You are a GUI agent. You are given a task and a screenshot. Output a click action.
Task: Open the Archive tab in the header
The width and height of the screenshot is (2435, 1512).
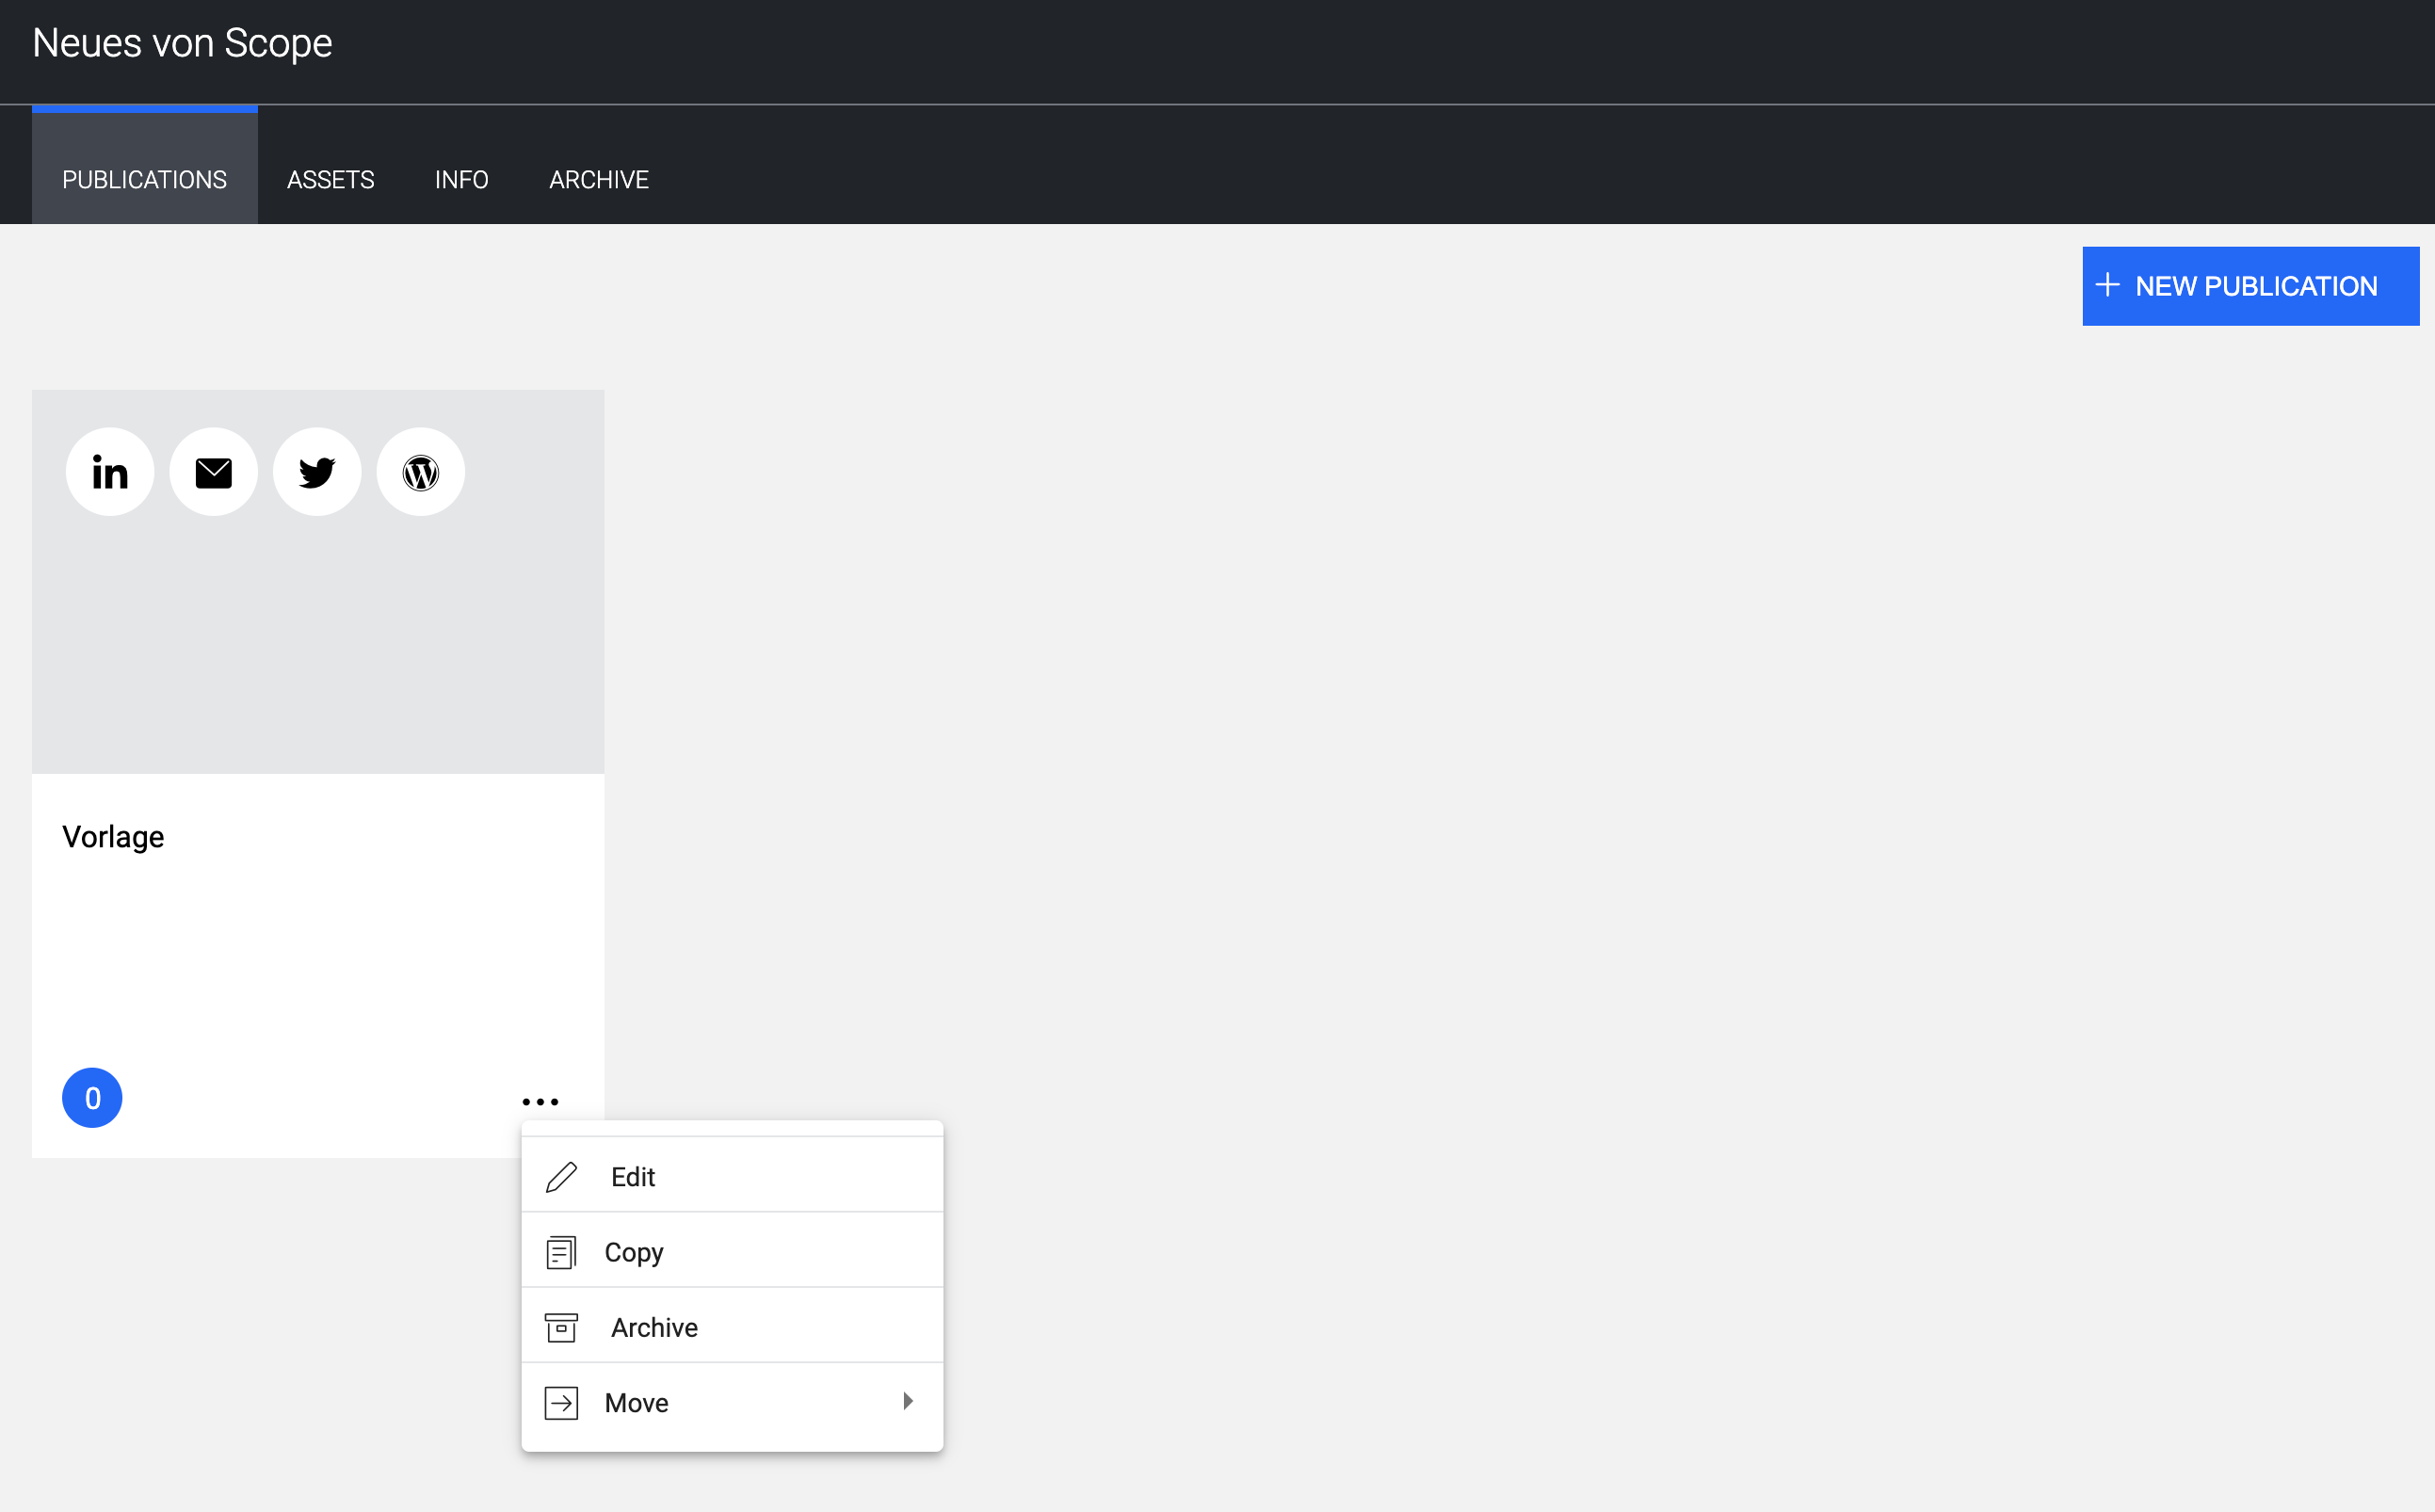coord(599,180)
